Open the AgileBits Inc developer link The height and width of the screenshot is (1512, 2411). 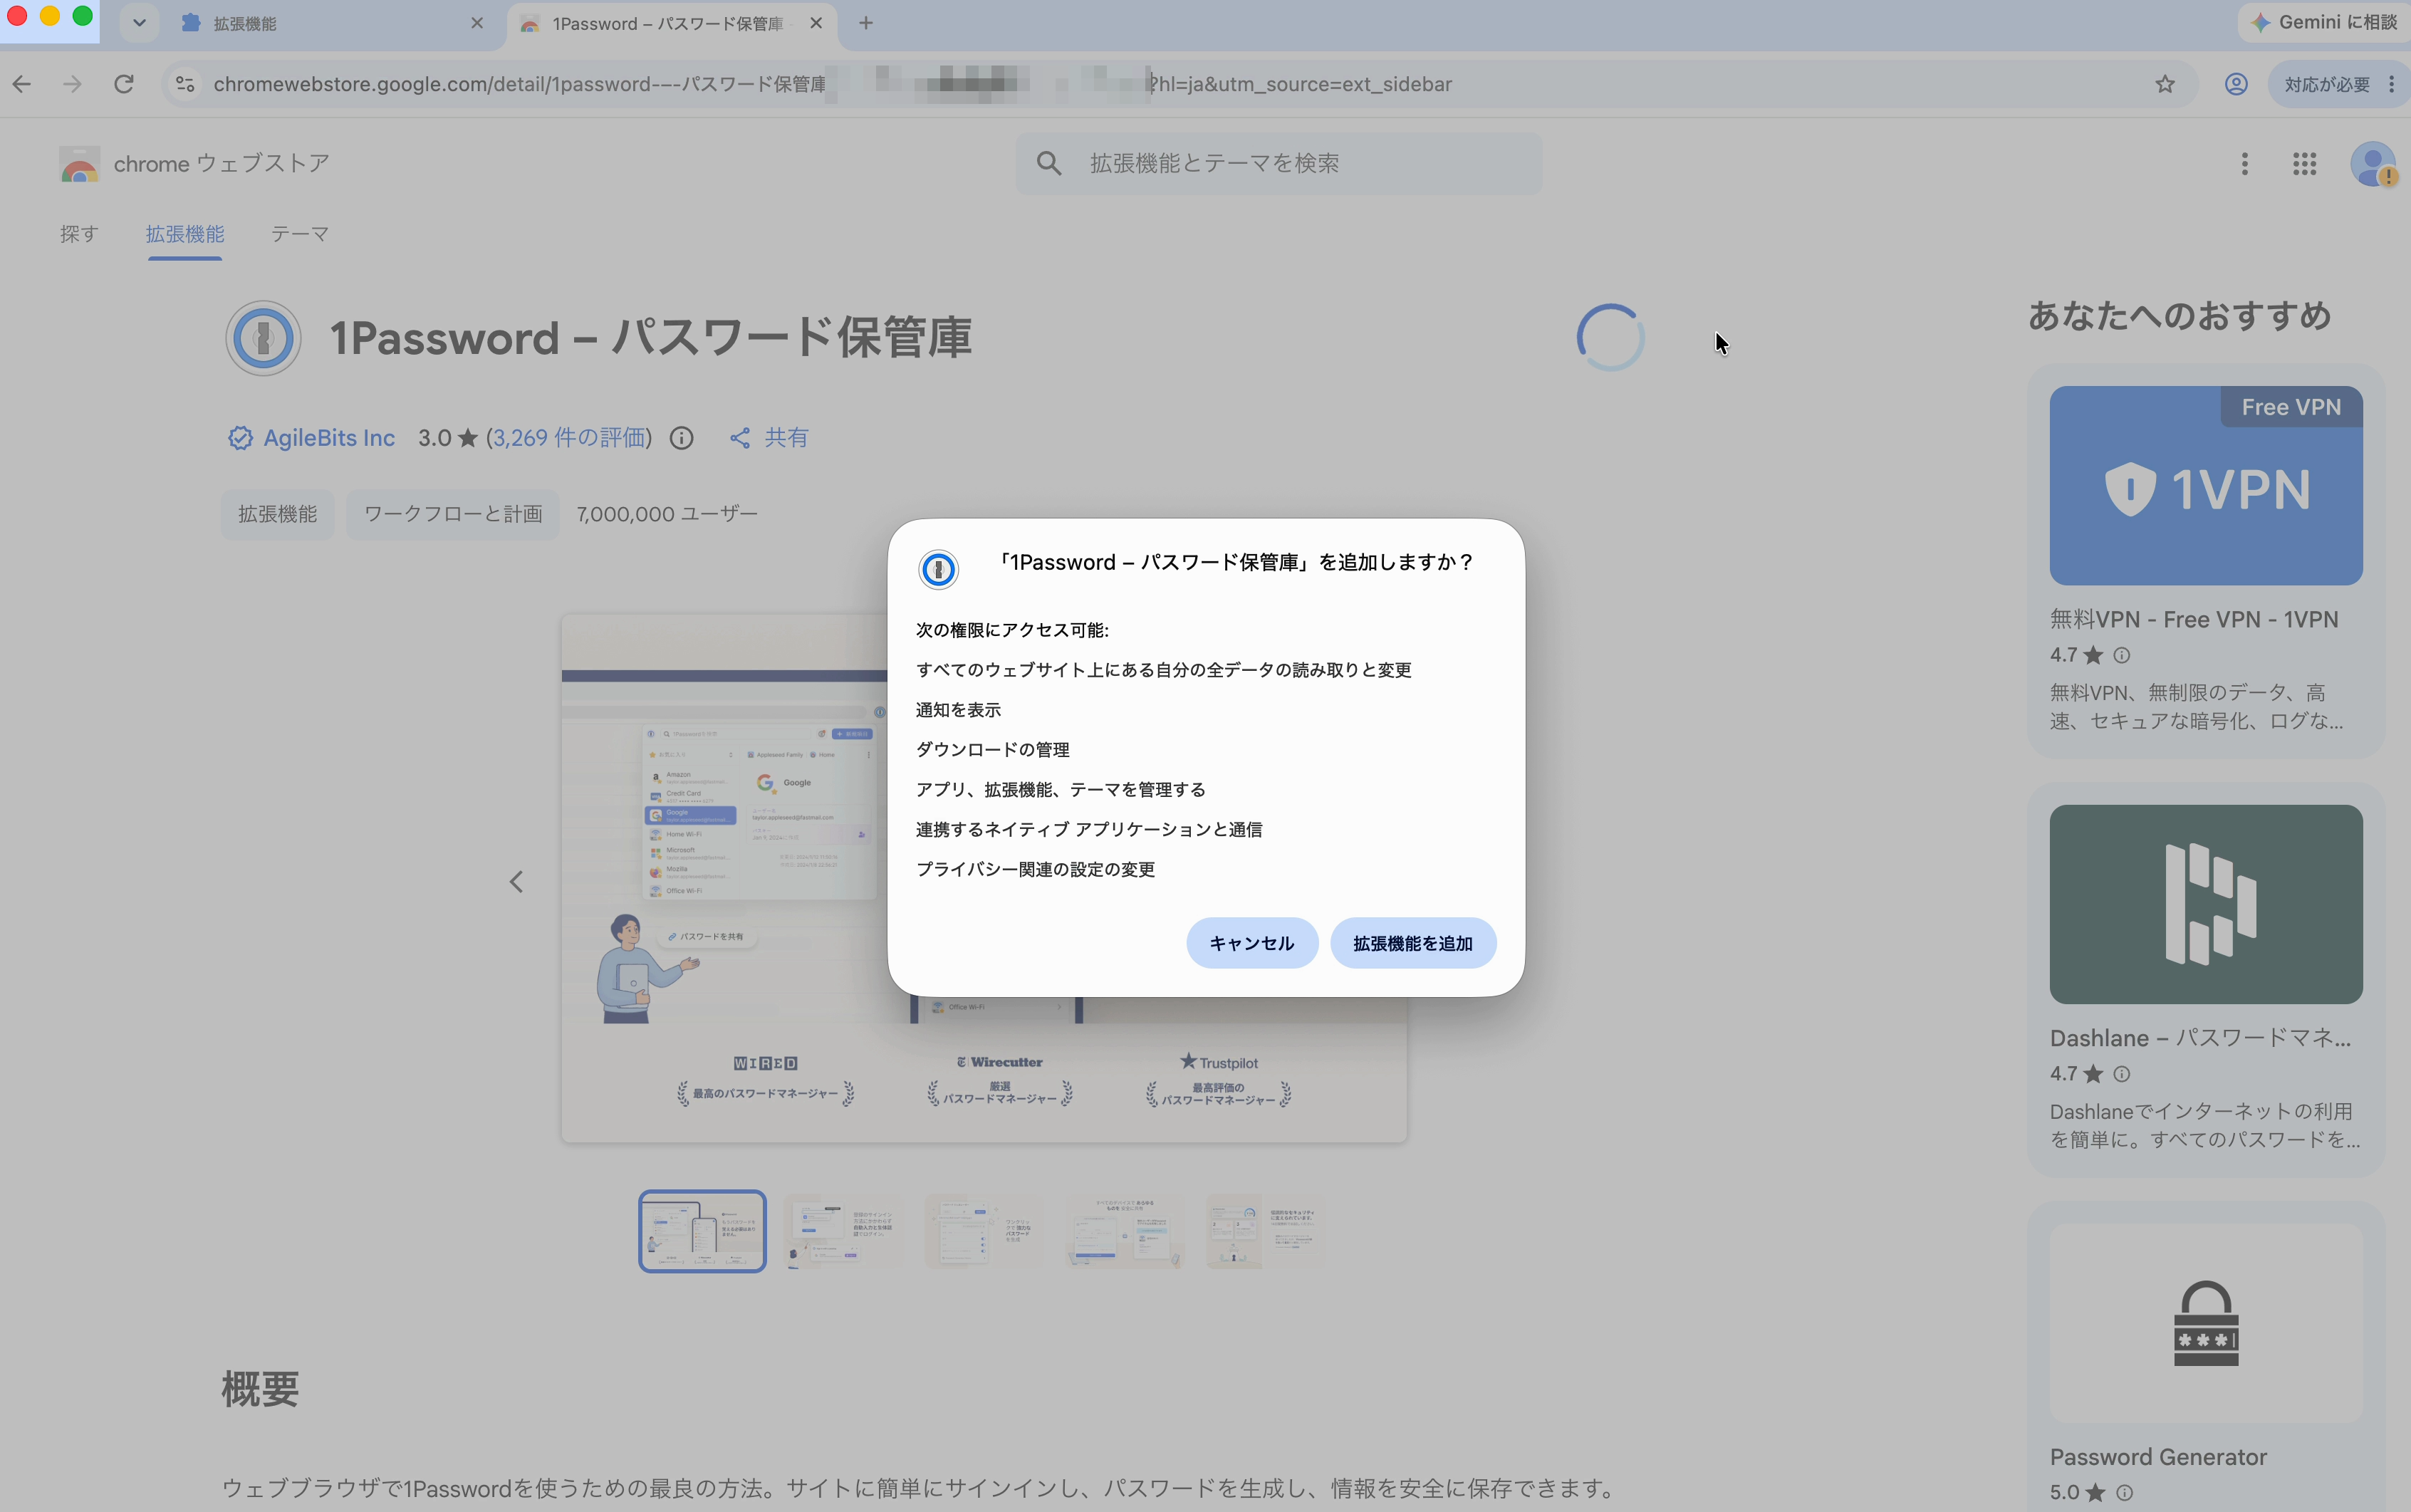(329, 438)
